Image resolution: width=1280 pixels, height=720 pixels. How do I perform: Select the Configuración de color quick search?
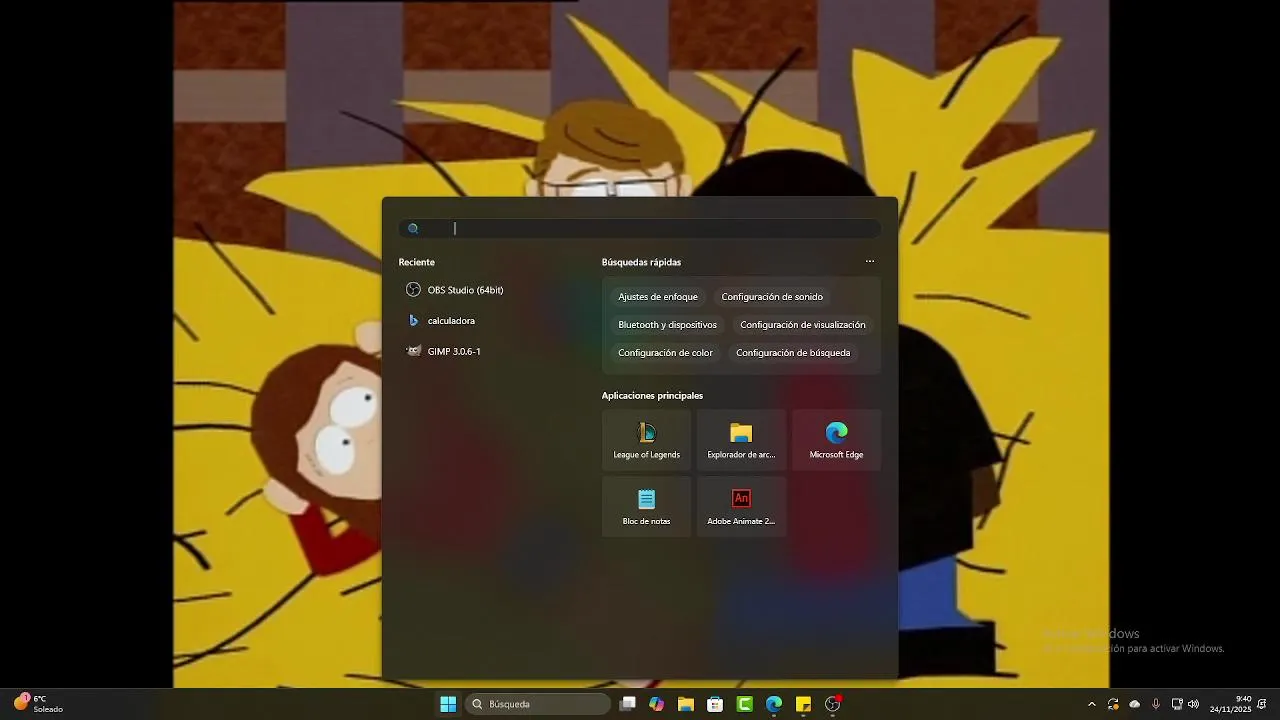click(x=665, y=353)
